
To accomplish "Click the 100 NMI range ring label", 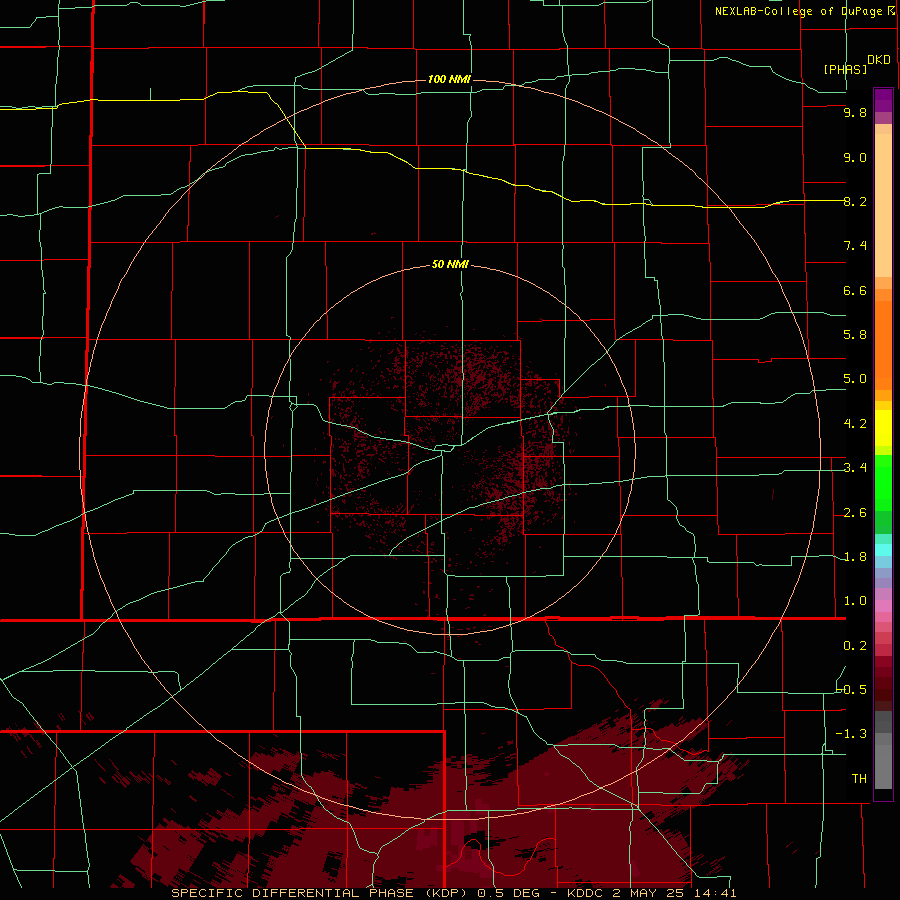I will 449,79.
